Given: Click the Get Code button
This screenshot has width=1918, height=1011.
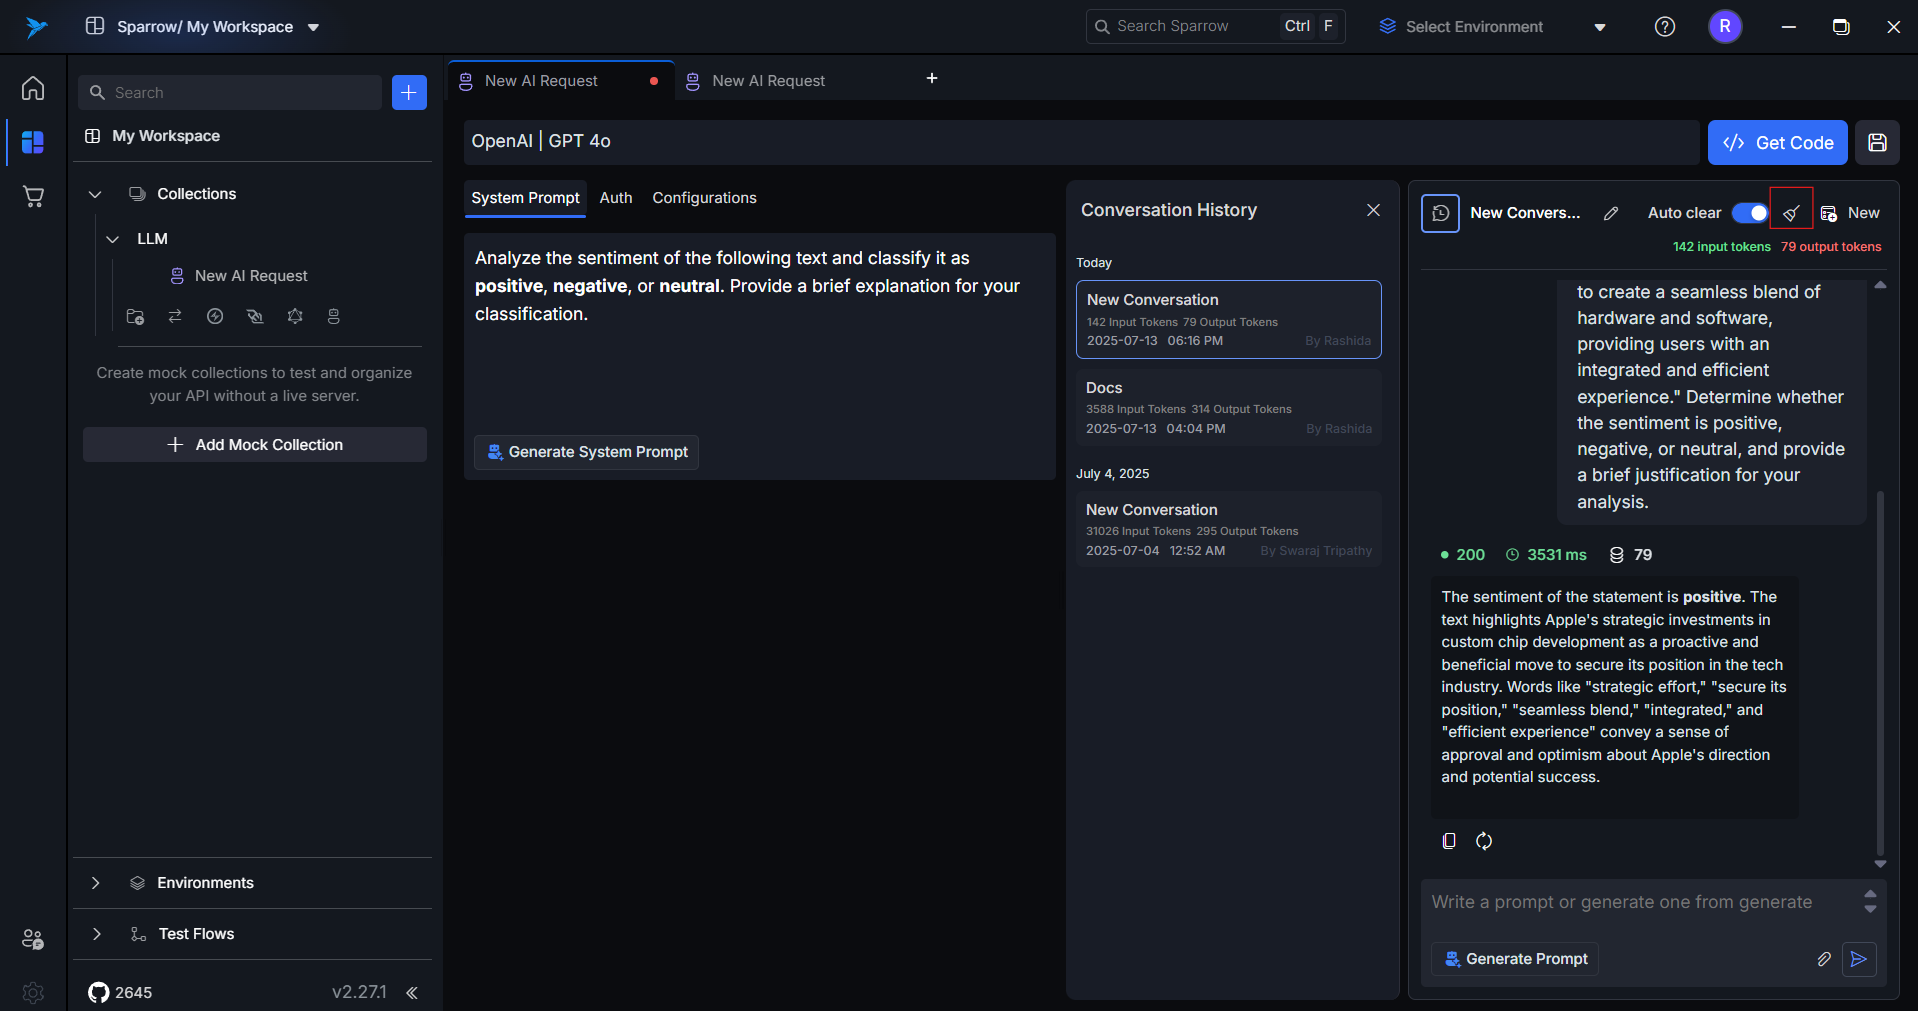Looking at the screenshot, I should [x=1777, y=143].
